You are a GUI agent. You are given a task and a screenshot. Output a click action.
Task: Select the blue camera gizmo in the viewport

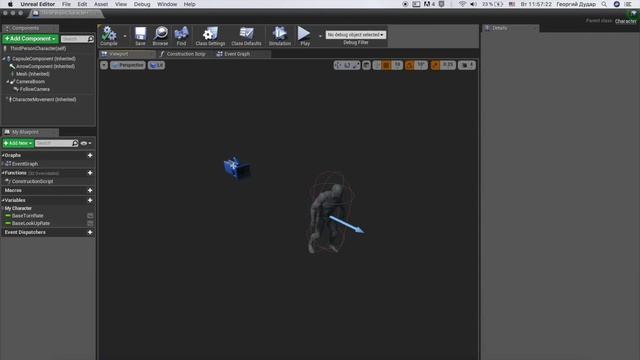237,168
